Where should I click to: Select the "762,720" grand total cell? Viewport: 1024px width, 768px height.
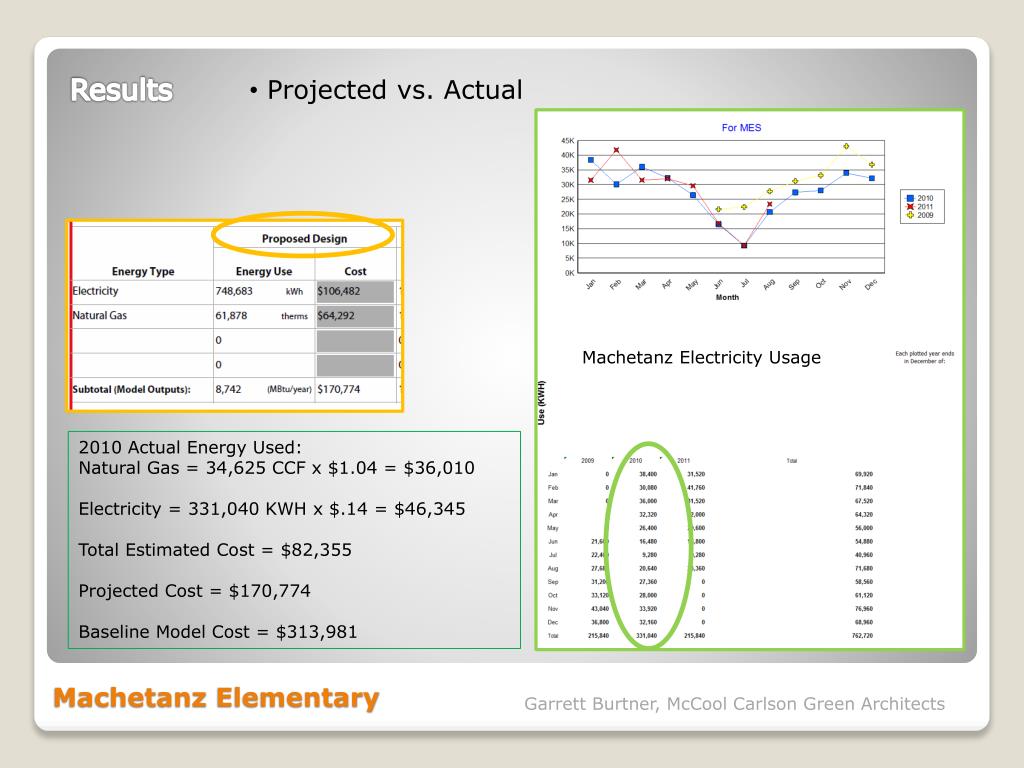(862, 635)
